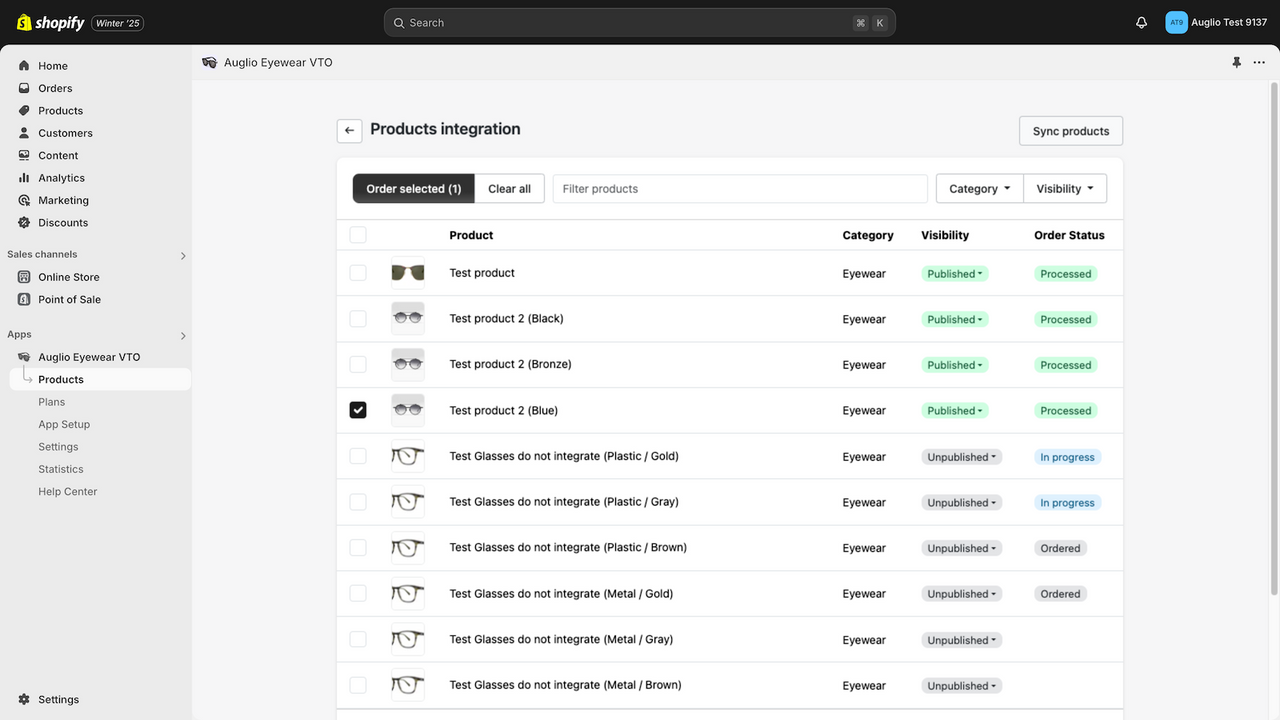Open the Unpublished dropdown for the Metal / Gray row
Image resolution: width=1280 pixels, height=720 pixels.
(962, 640)
